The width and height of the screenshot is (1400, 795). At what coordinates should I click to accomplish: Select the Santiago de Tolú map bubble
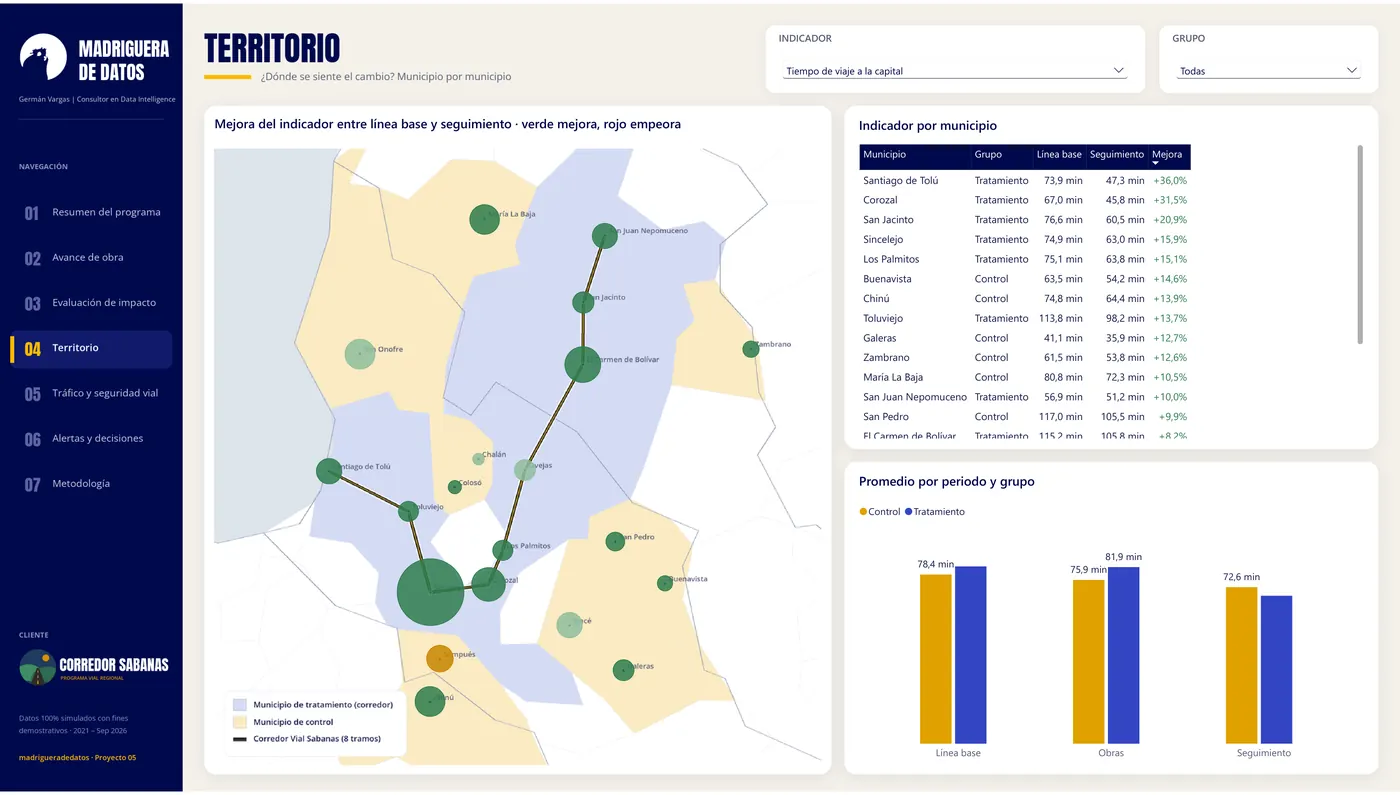(x=329, y=471)
